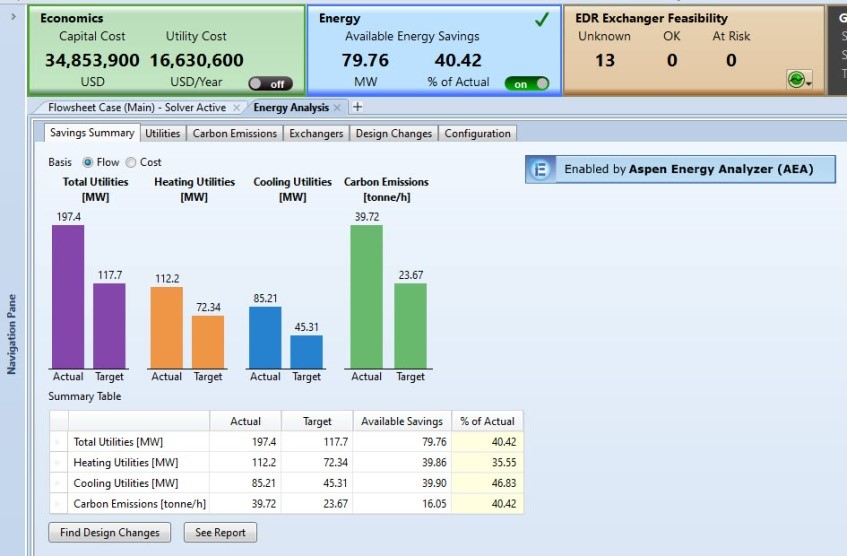Screen dimensions: 847x556
Task: Click the Find Design Changes button
Action: 110,533
